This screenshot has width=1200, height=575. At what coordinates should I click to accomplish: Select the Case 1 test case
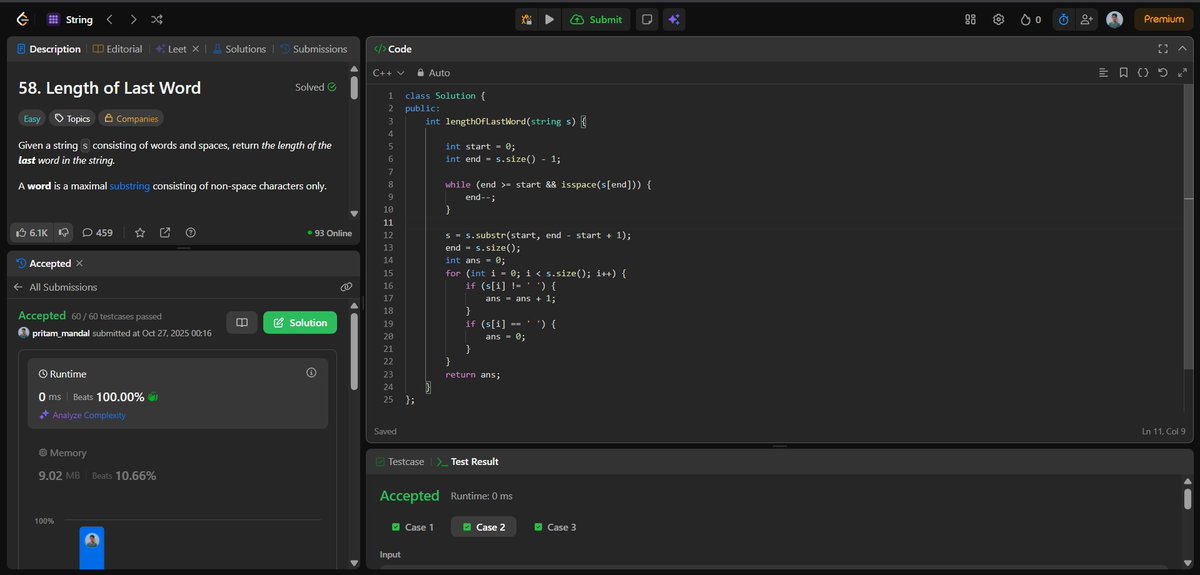click(411, 527)
